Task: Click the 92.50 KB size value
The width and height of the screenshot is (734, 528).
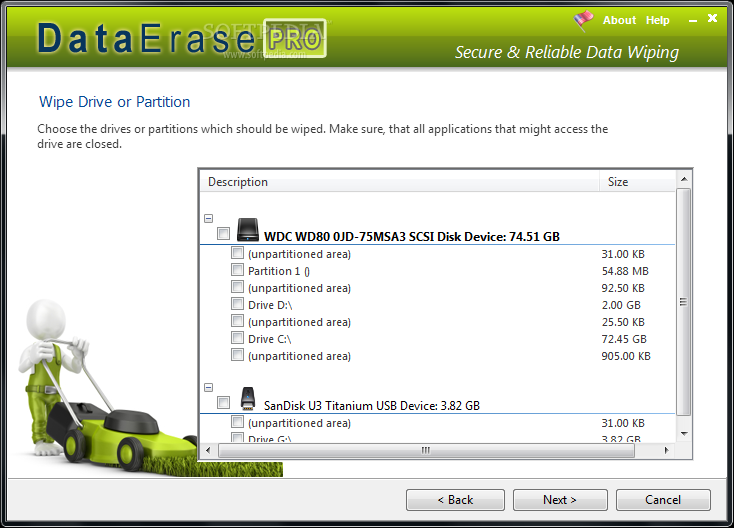Action: point(623,288)
